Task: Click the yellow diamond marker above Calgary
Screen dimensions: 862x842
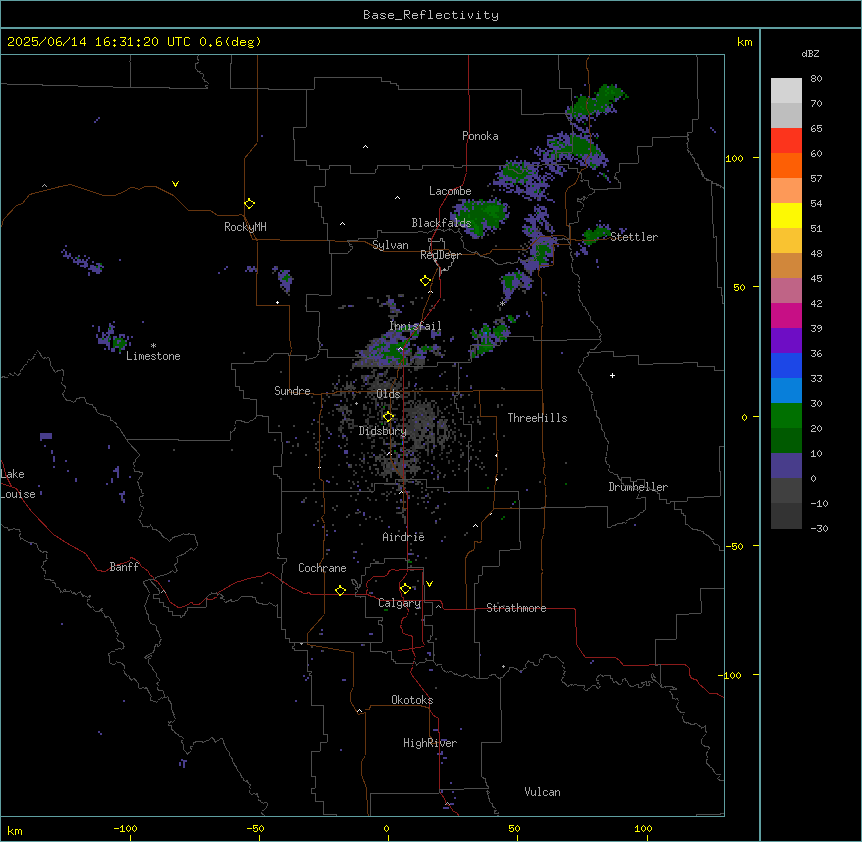Action: point(405,589)
